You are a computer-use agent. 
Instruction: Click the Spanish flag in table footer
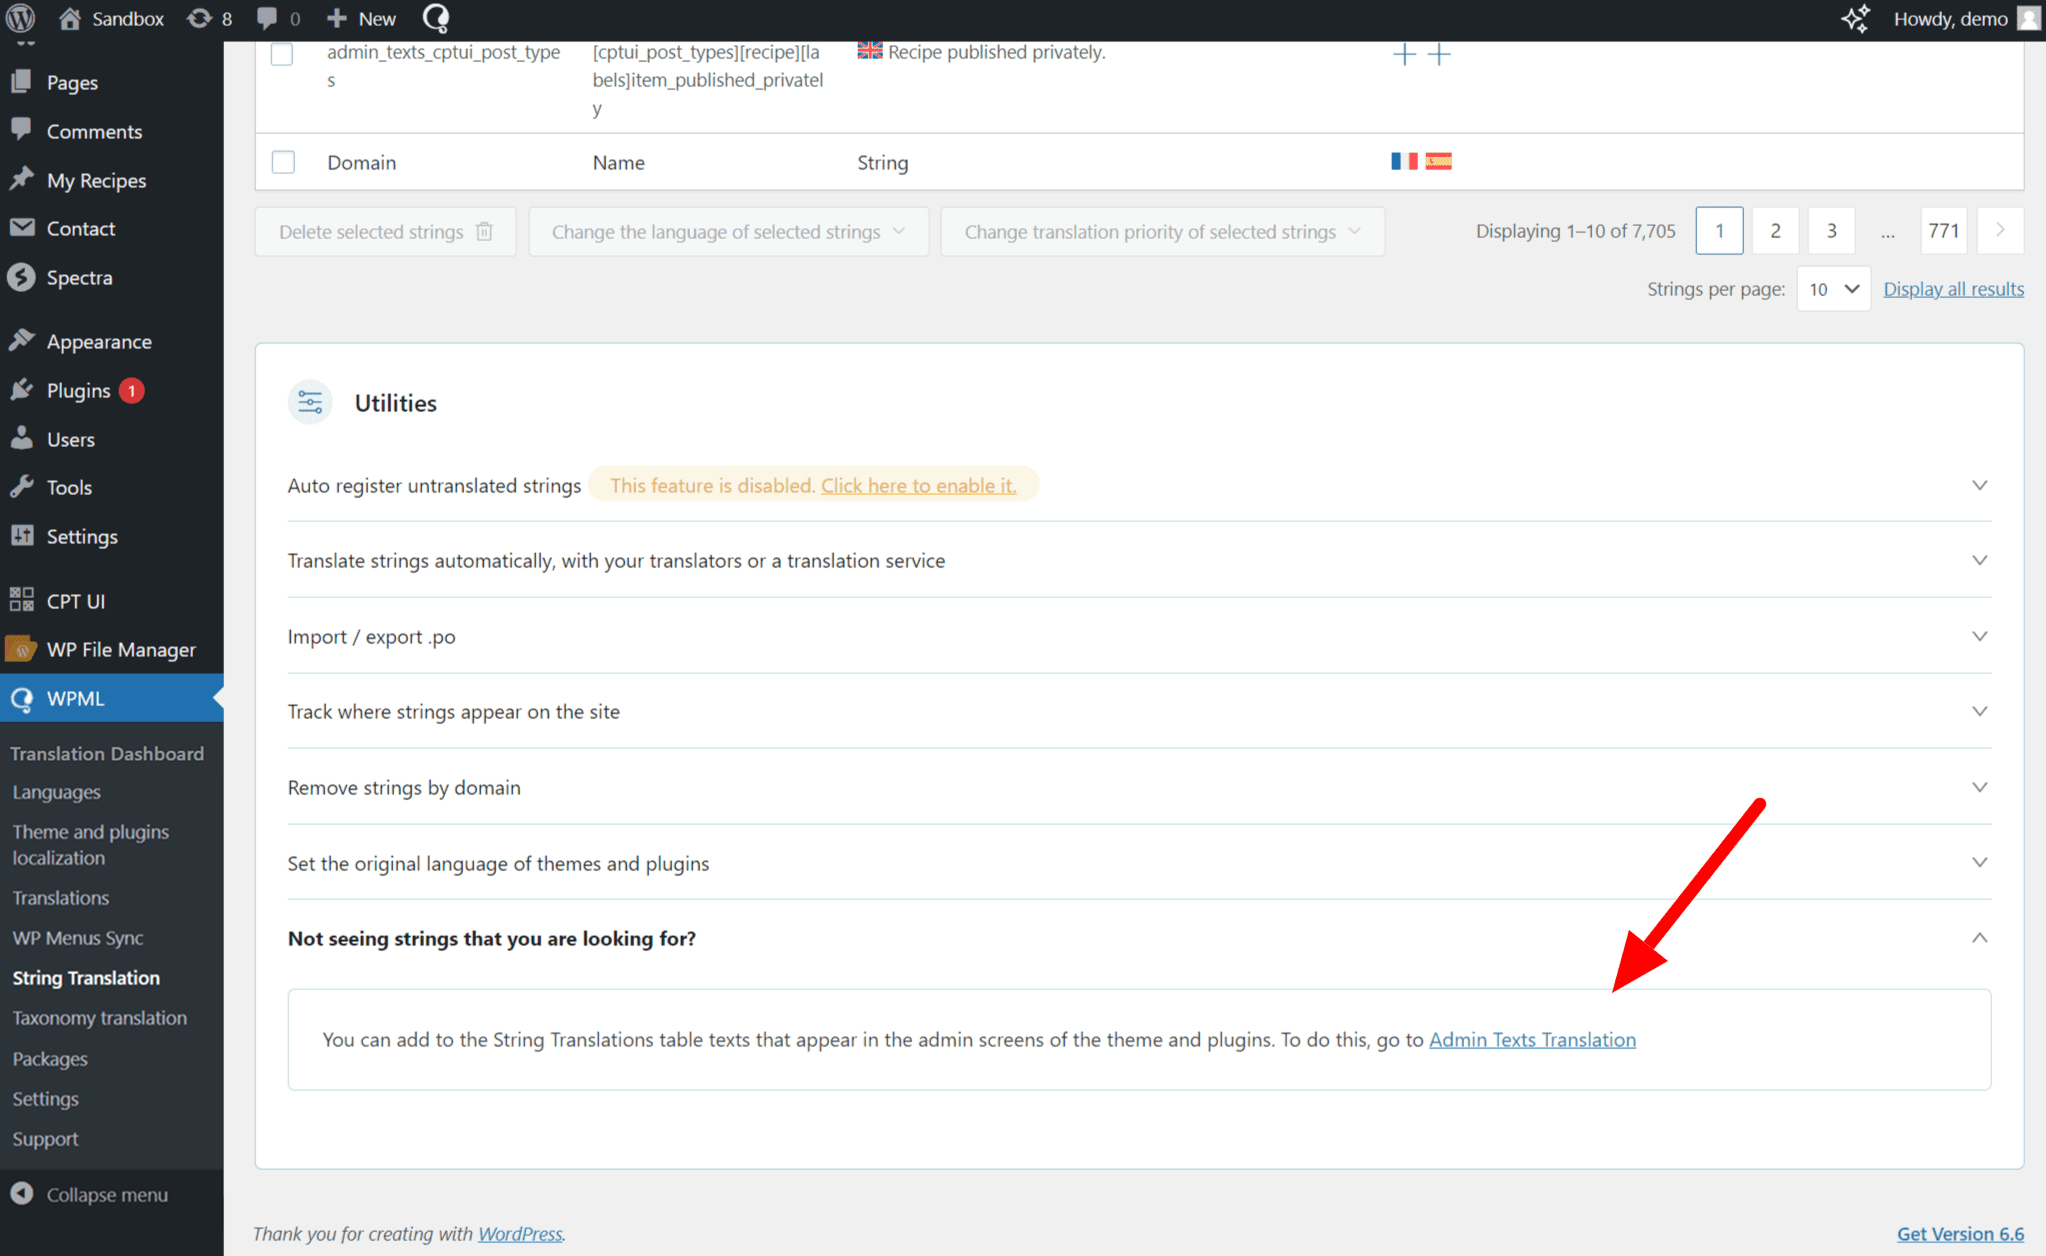click(x=1439, y=161)
